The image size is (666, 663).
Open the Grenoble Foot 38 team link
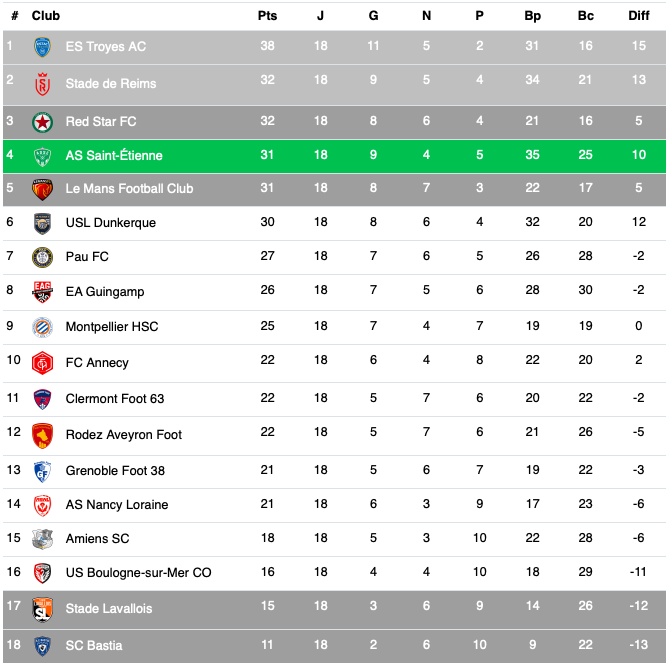[x=115, y=470]
